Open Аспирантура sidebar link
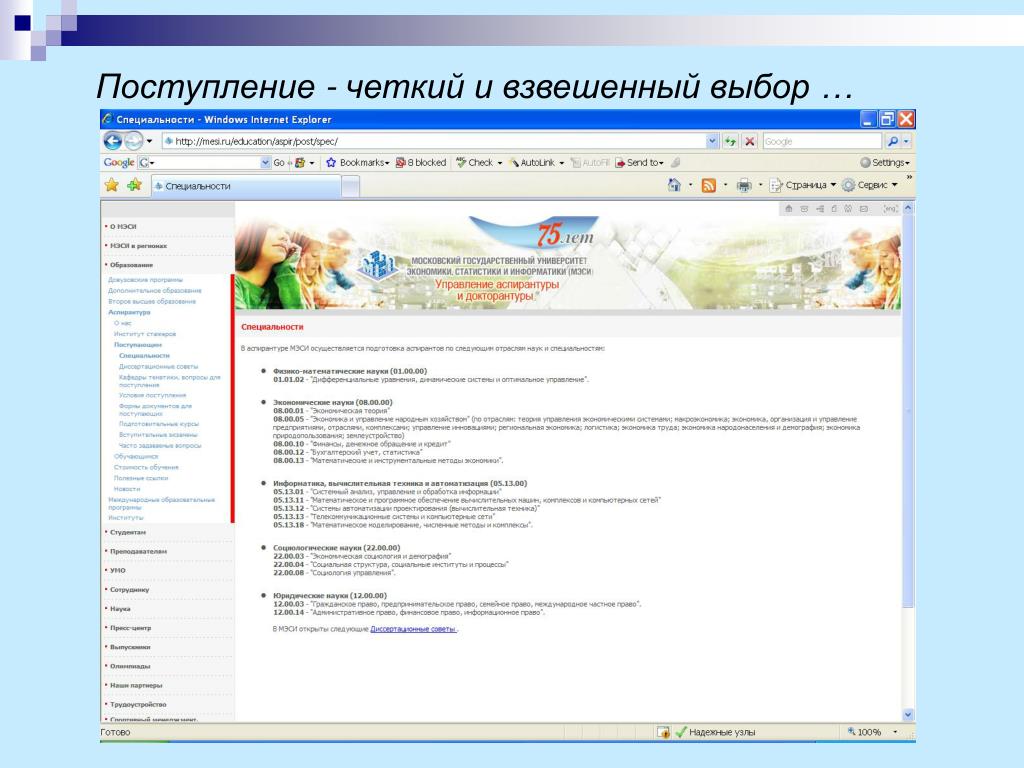Viewport: 1024px width, 768px height. [129, 312]
